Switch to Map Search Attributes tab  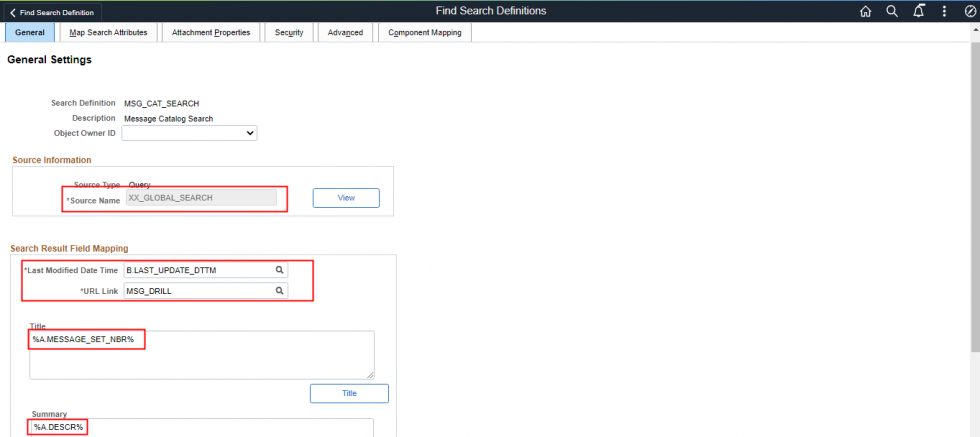coord(108,33)
